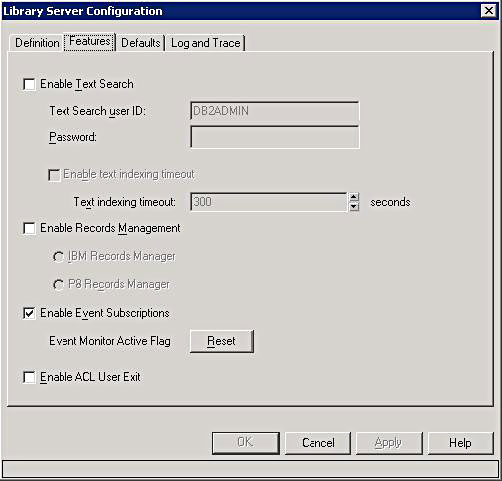Switch to the Definition tab
502x481 pixels.
pos(37,43)
